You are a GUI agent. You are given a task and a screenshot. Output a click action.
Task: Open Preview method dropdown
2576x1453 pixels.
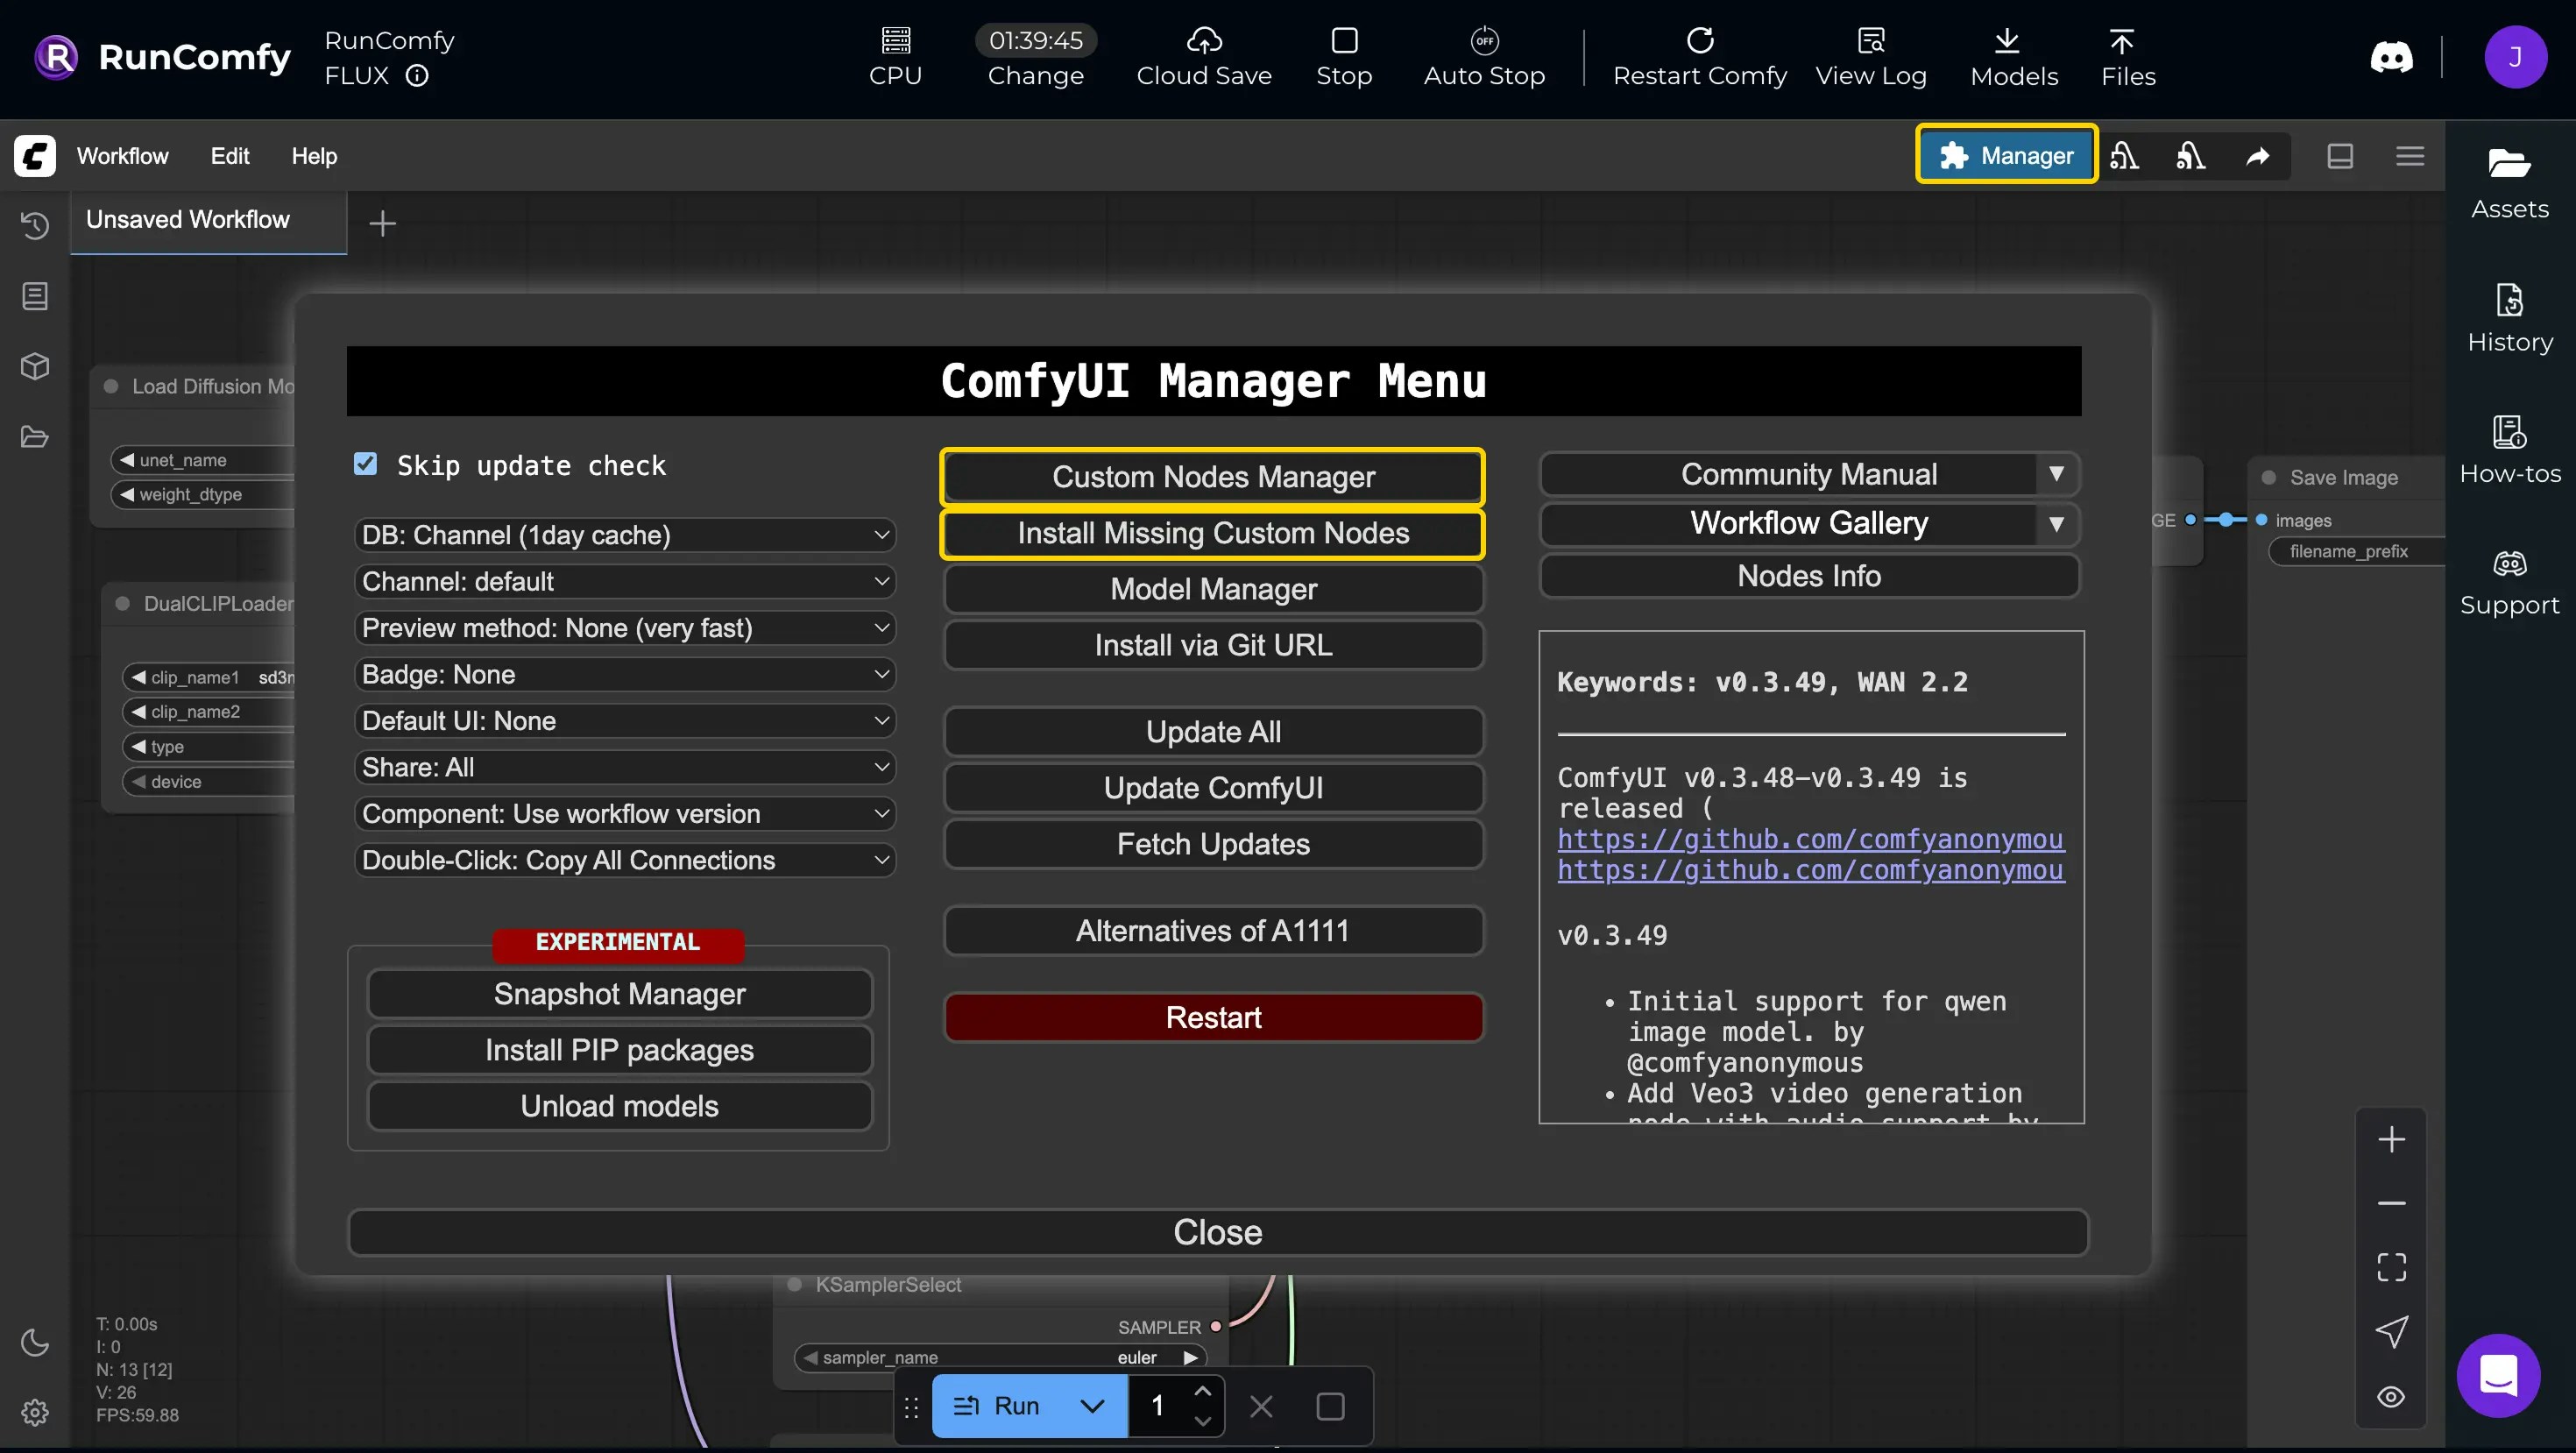[625, 628]
